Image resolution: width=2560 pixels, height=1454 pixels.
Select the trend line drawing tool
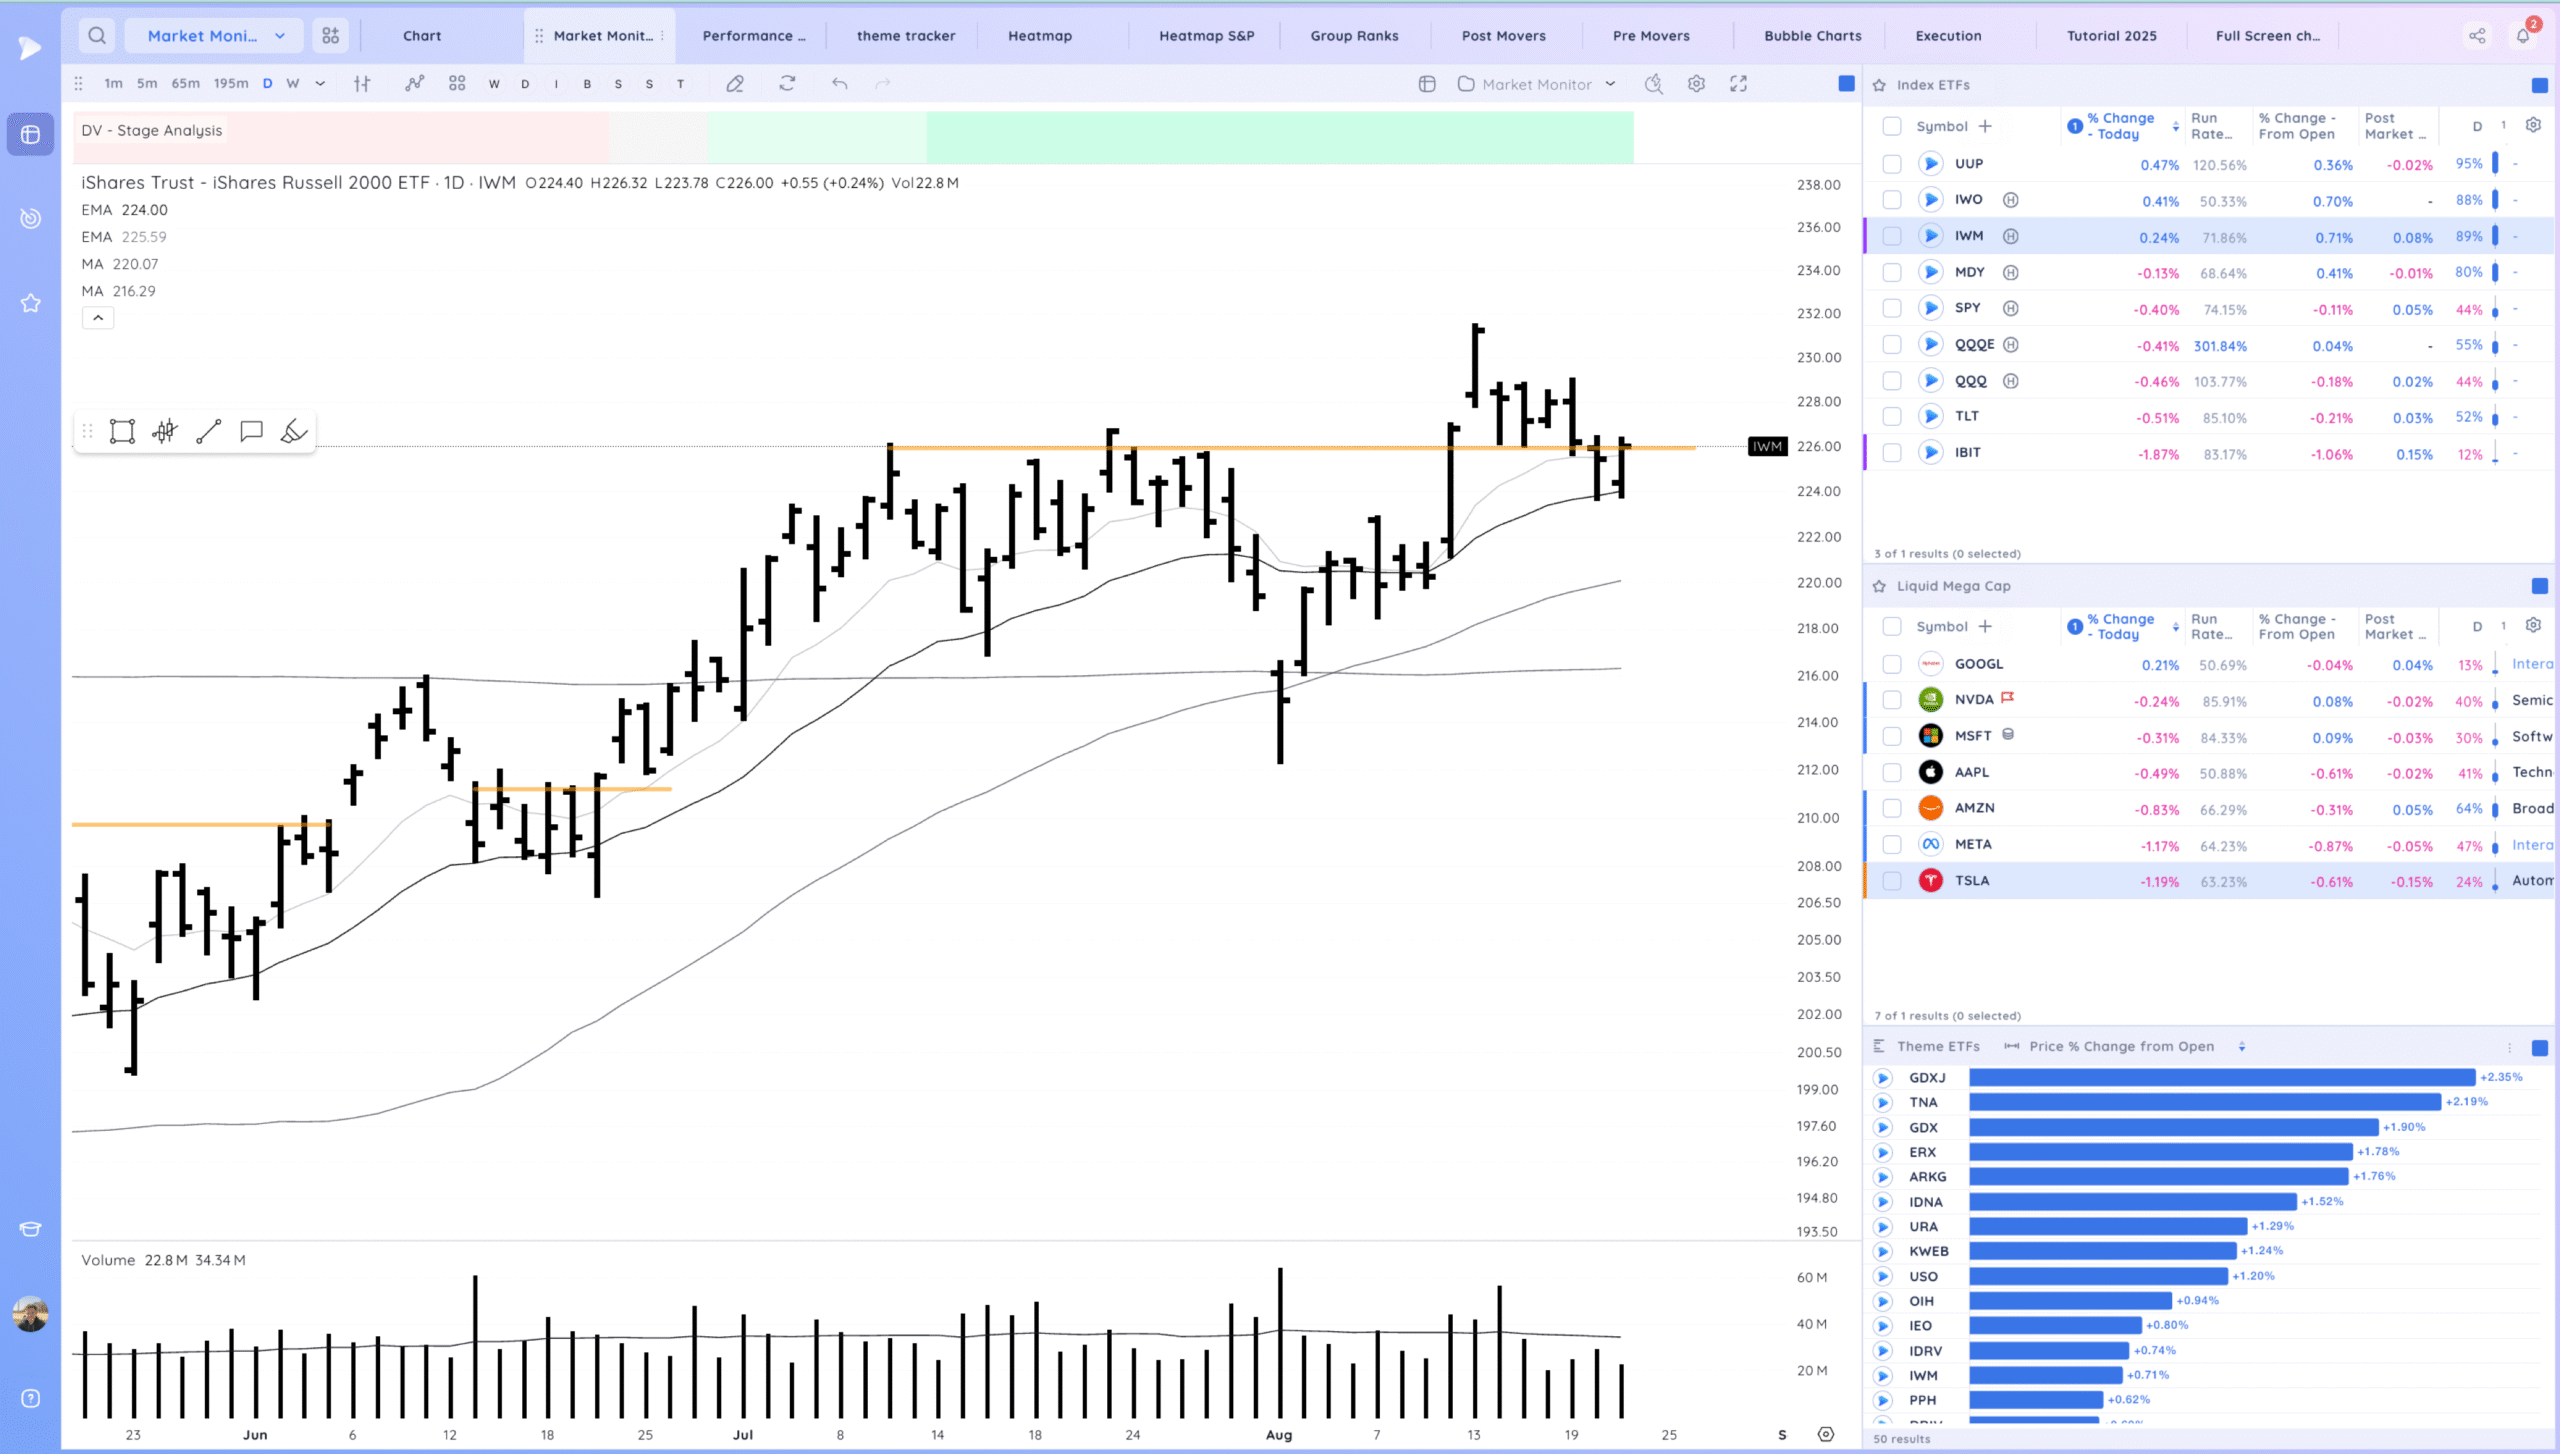point(208,431)
